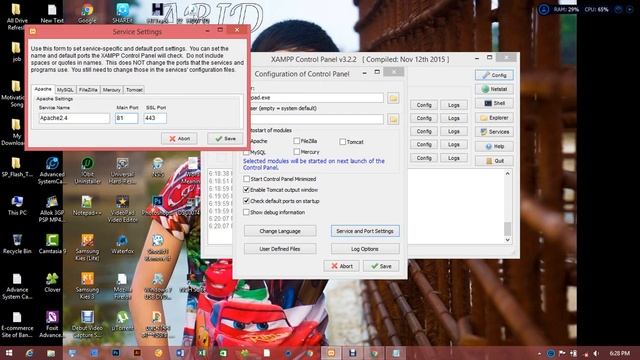Select the Samsung Kies 3 desktop icon
This screenshot has width=640, height=360.
click(87, 286)
